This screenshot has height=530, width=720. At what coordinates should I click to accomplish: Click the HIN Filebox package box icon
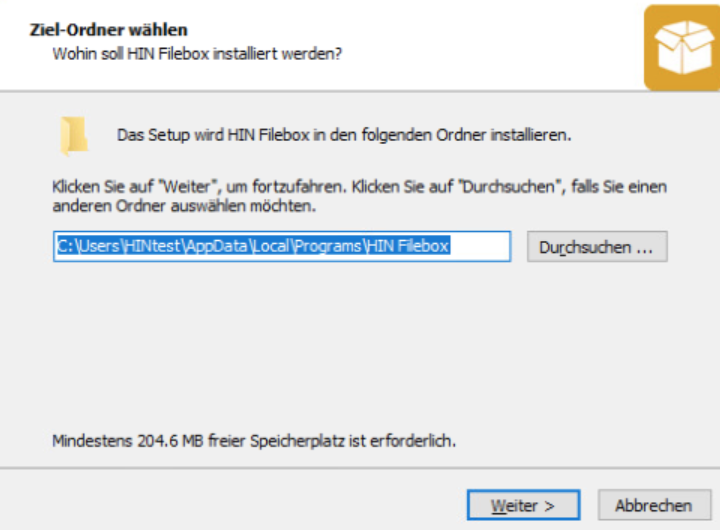tap(682, 47)
